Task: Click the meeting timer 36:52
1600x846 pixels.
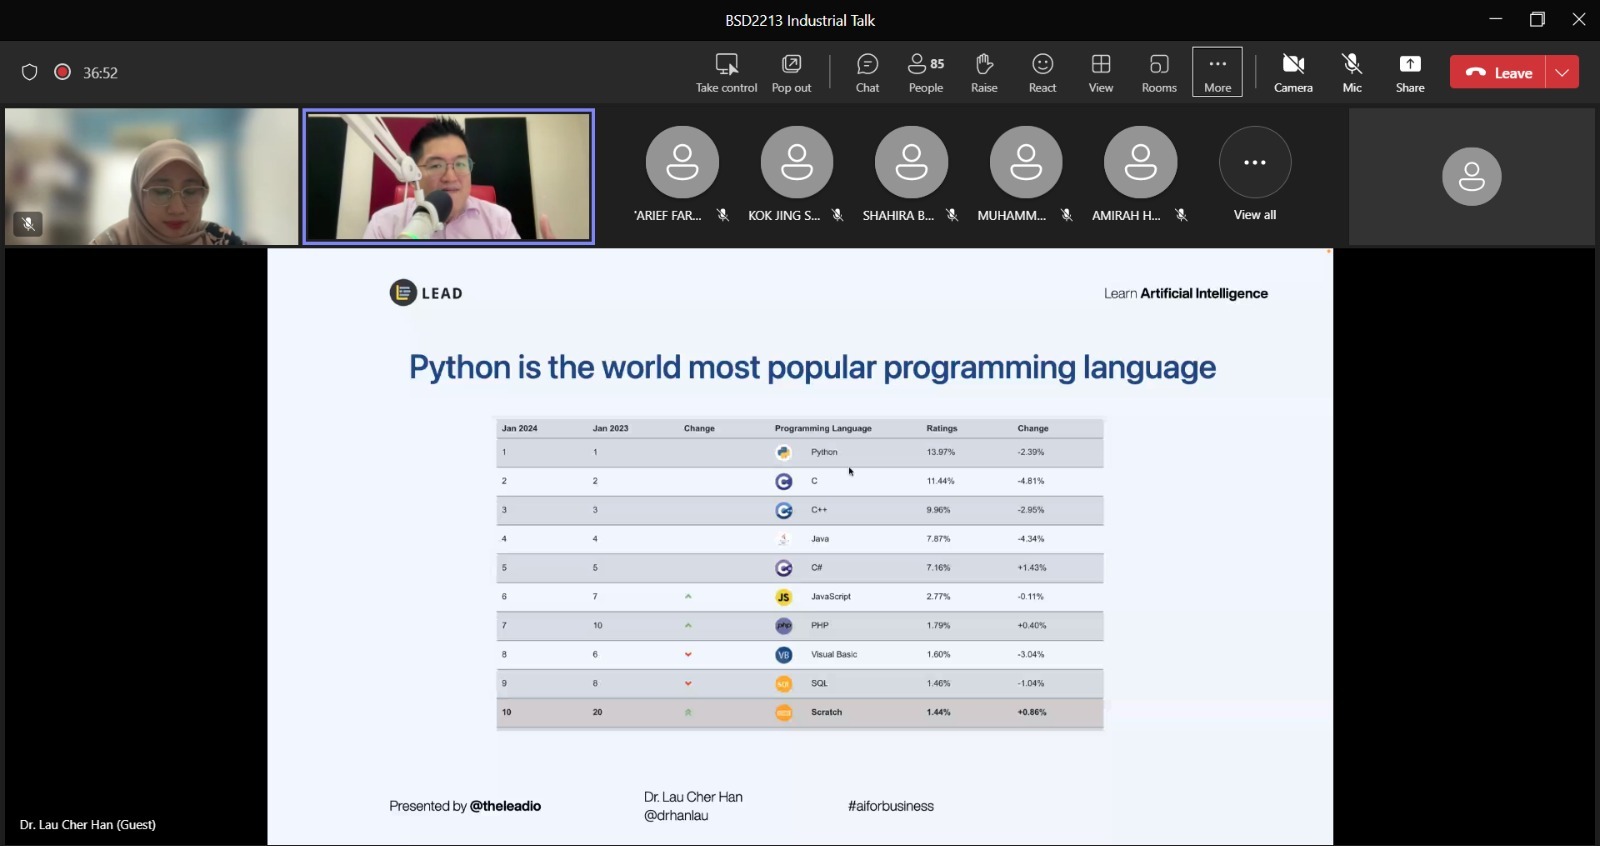Action: [x=100, y=73]
